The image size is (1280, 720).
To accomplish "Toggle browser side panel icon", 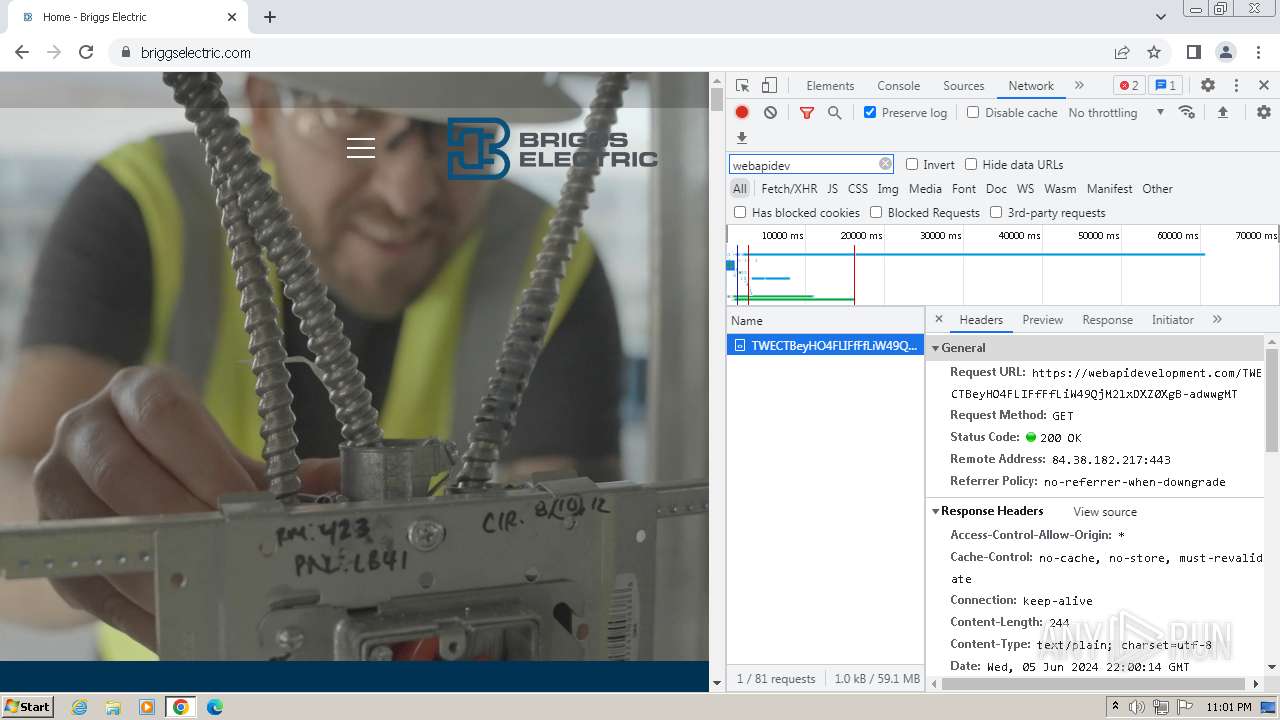I will [x=1193, y=52].
